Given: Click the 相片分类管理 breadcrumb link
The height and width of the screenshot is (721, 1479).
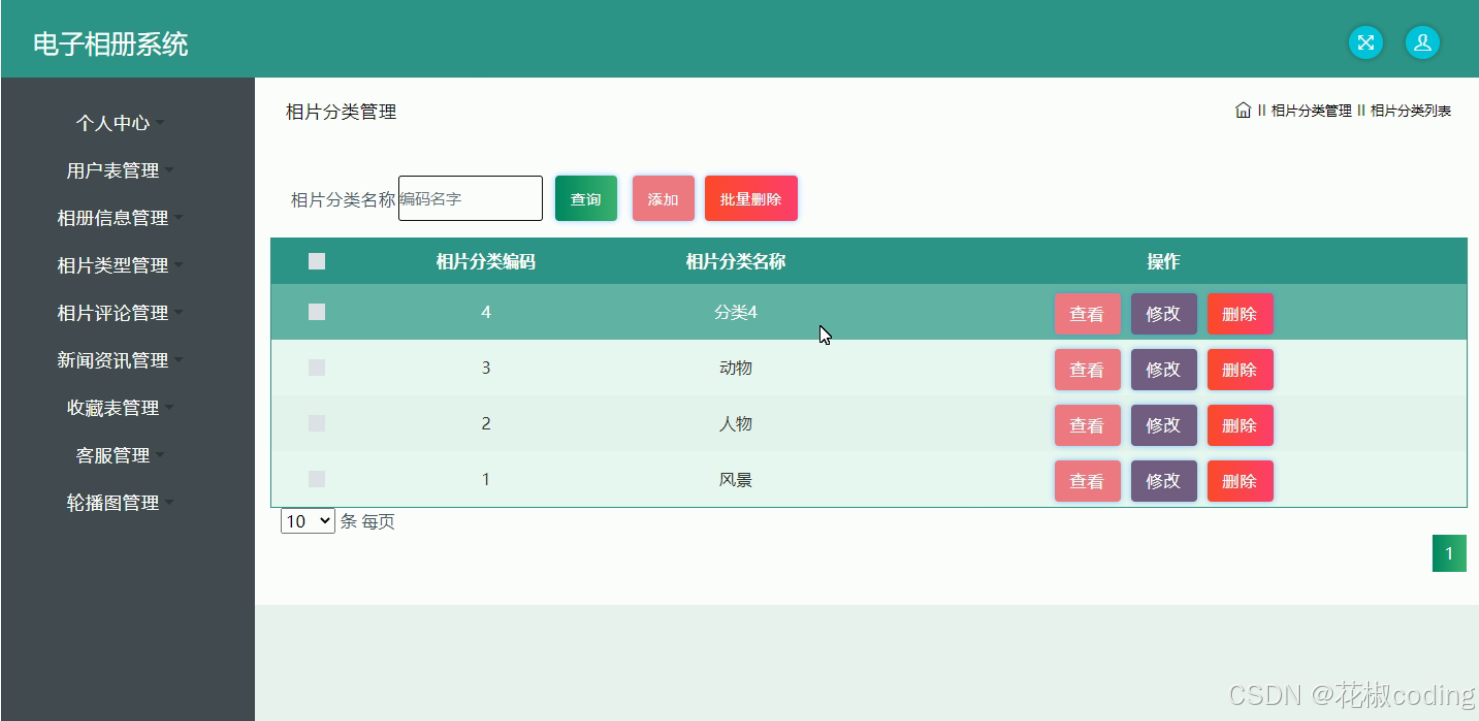Looking at the screenshot, I should coord(1311,111).
